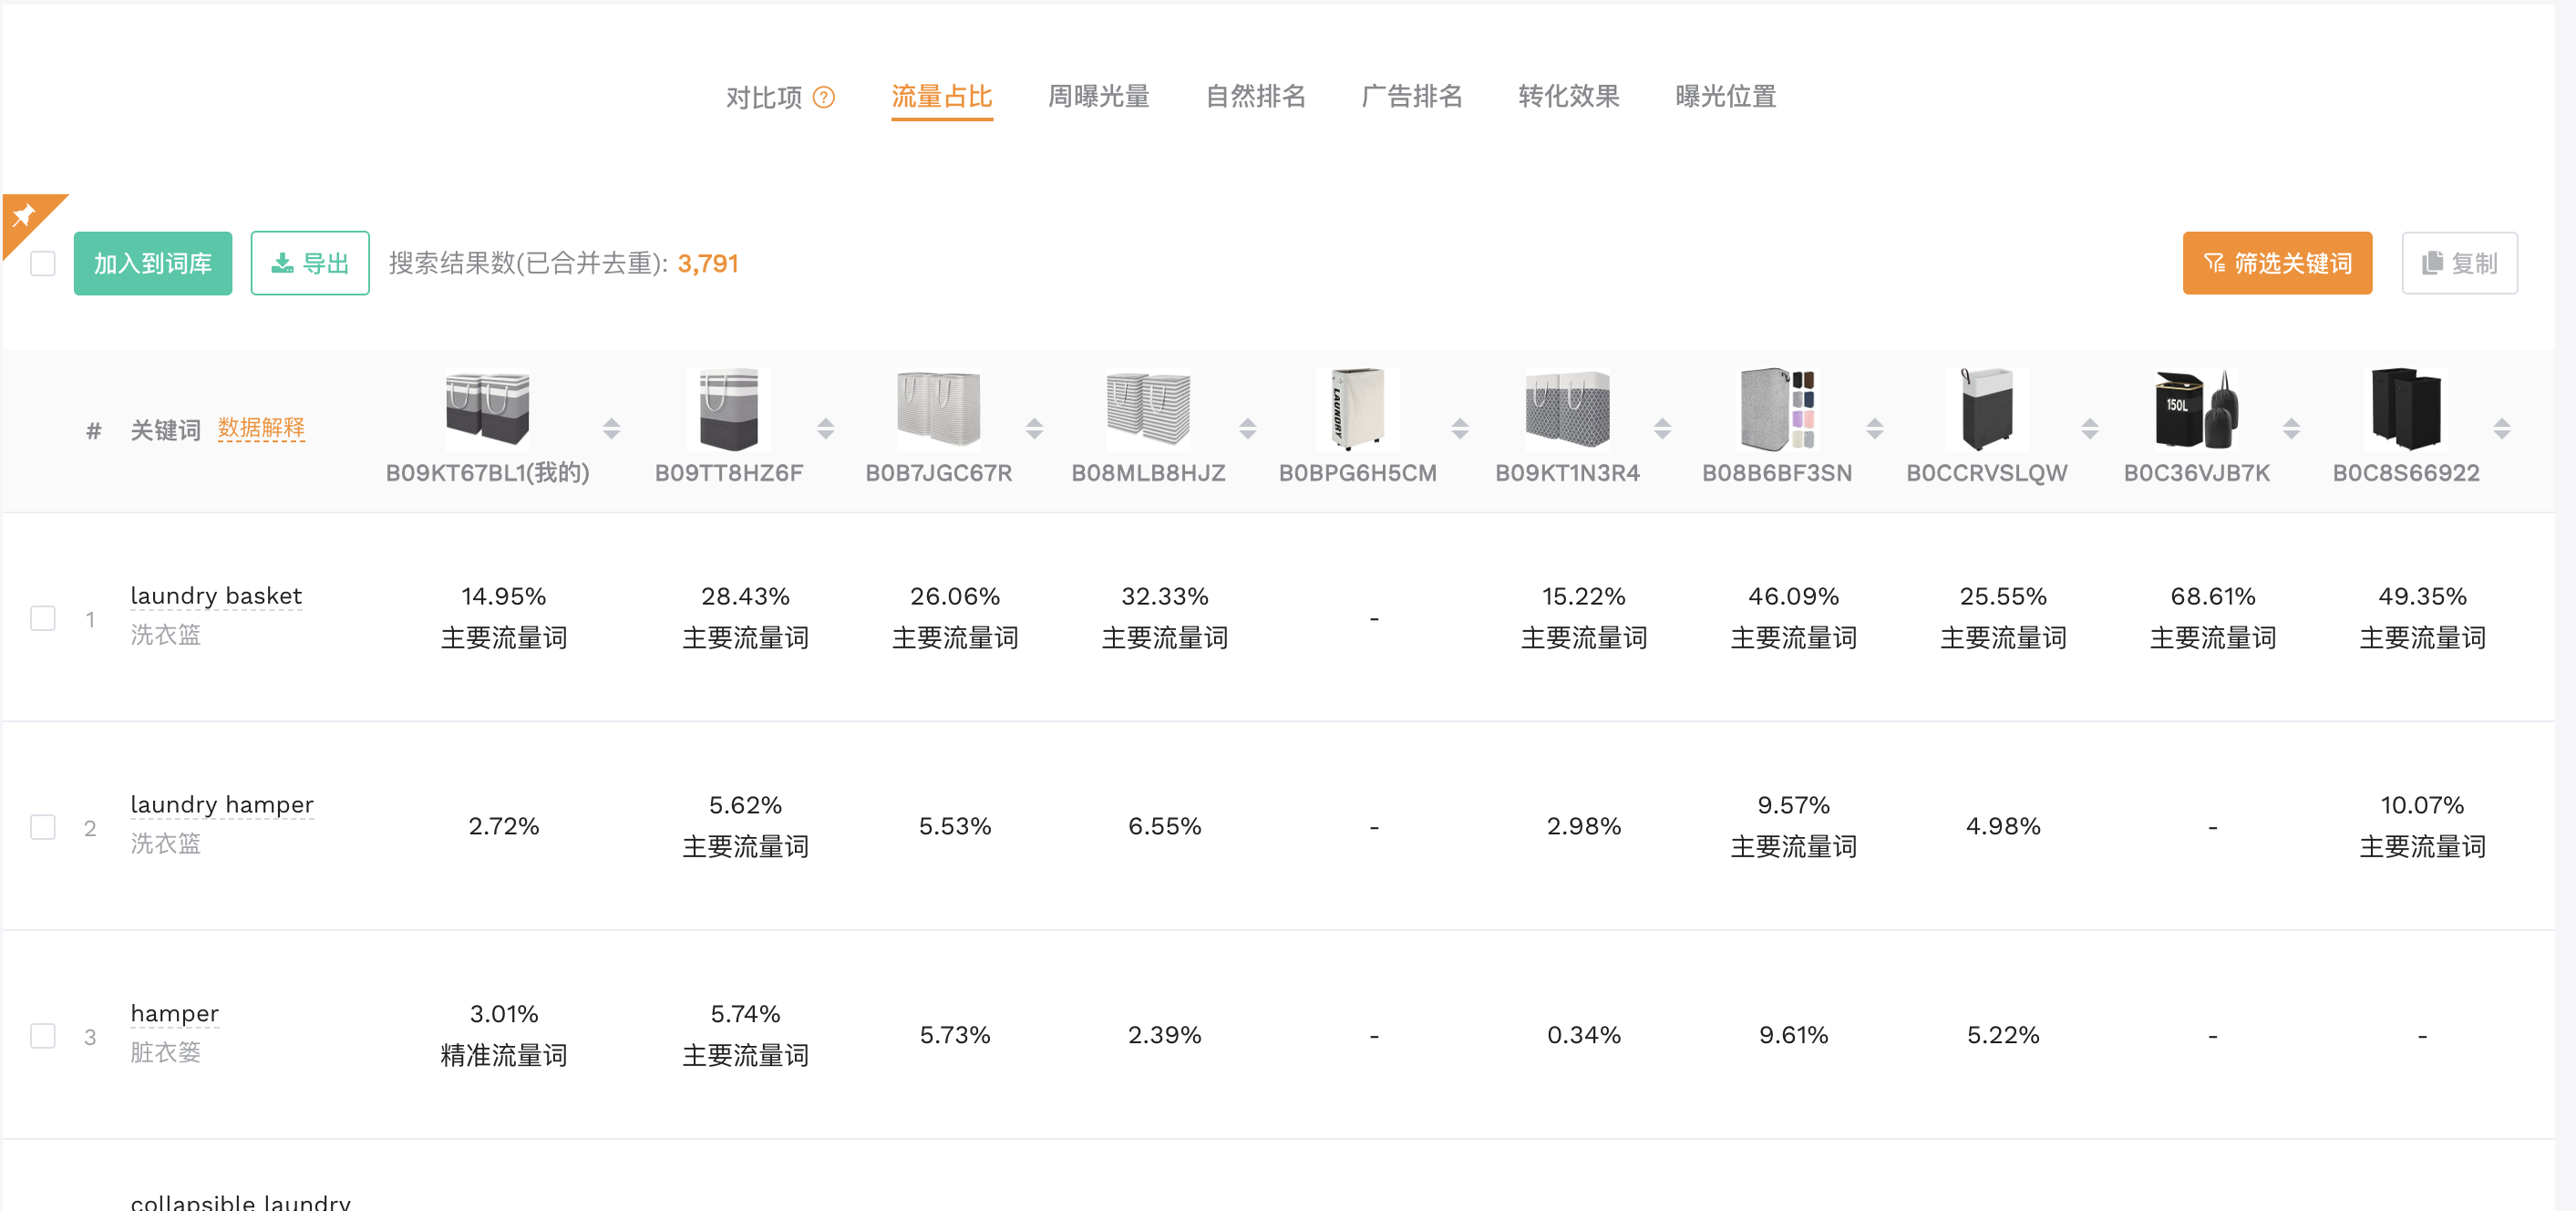This screenshot has height=1211, width=2576.
Task: Sort by B0C36VJB7K column arrows
Action: pyautogui.click(x=2291, y=429)
